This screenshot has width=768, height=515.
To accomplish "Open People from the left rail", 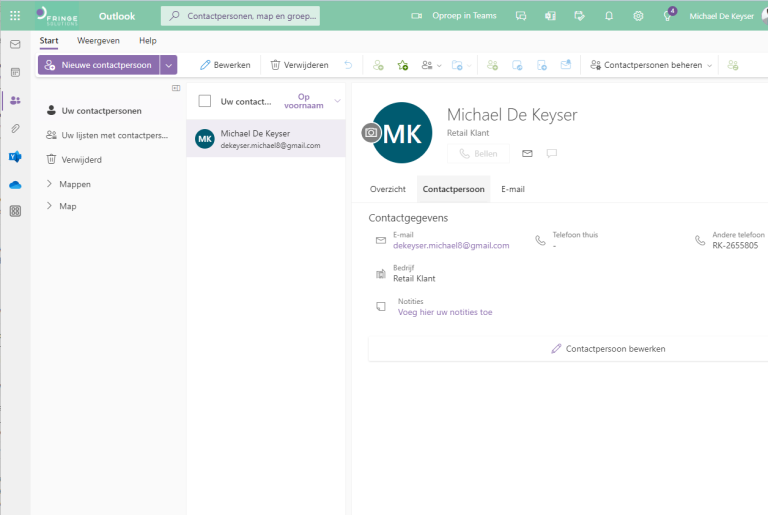I will [x=15, y=100].
